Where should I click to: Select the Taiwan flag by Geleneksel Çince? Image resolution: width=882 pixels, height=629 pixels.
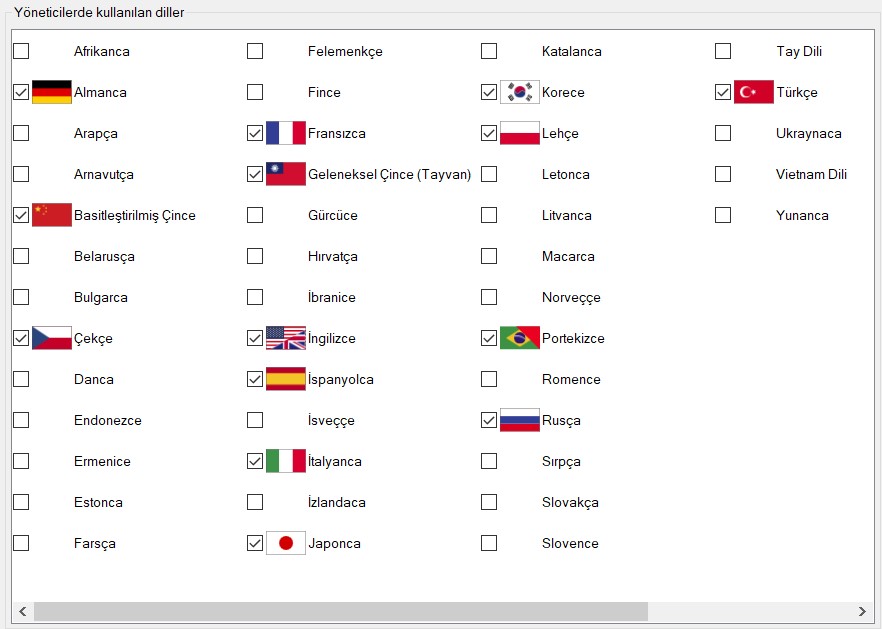[x=286, y=174]
